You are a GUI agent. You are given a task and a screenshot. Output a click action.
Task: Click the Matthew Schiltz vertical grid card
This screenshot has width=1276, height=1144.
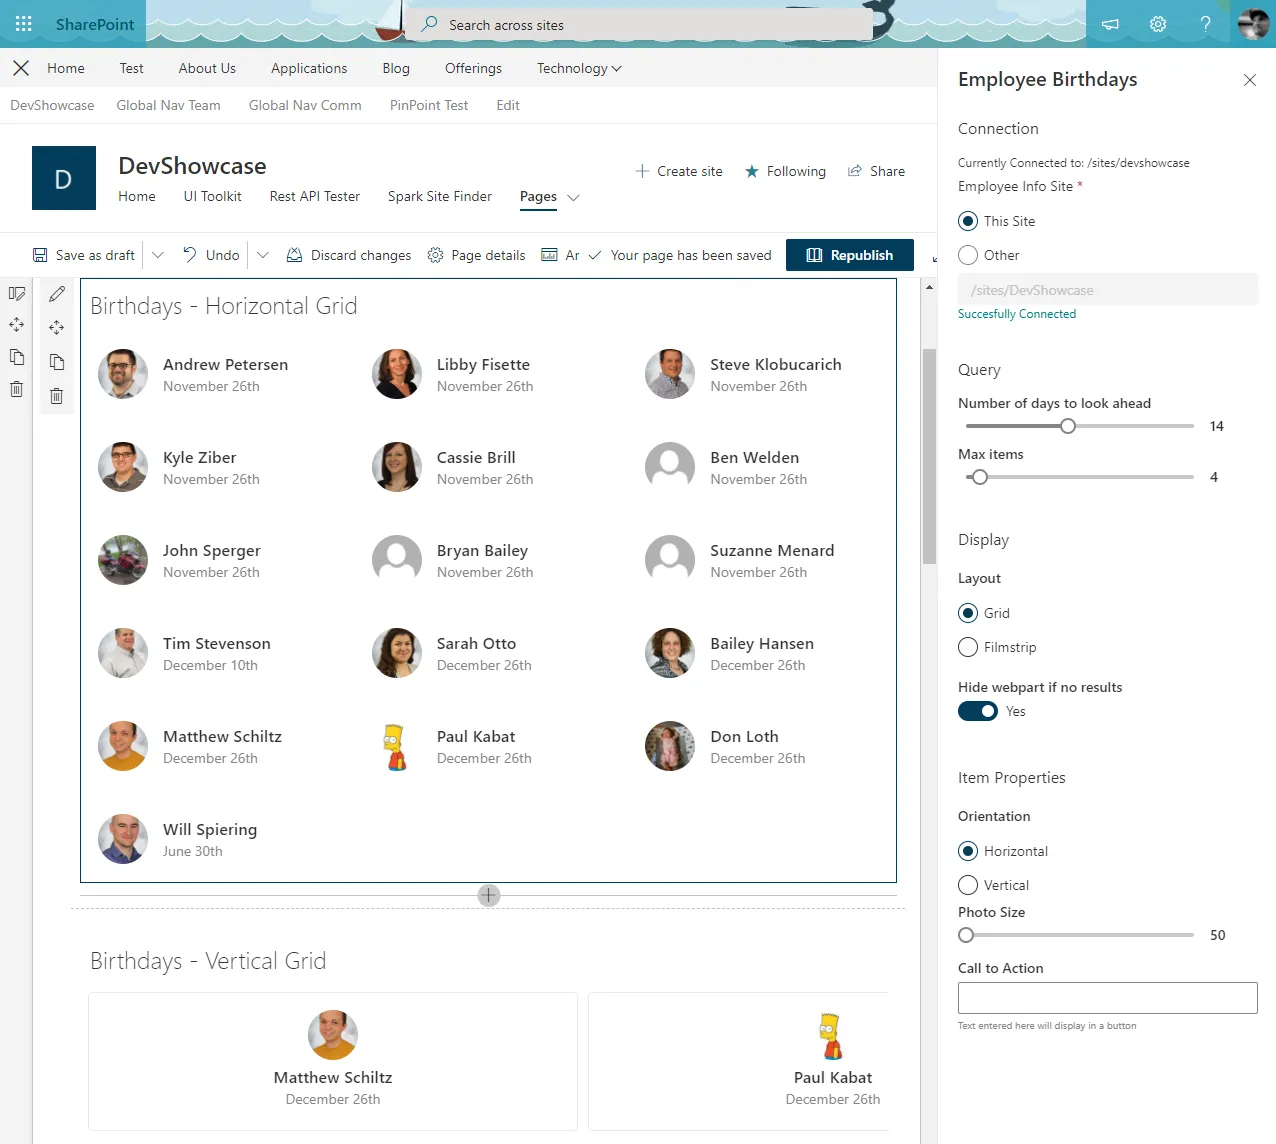click(333, 1061)
